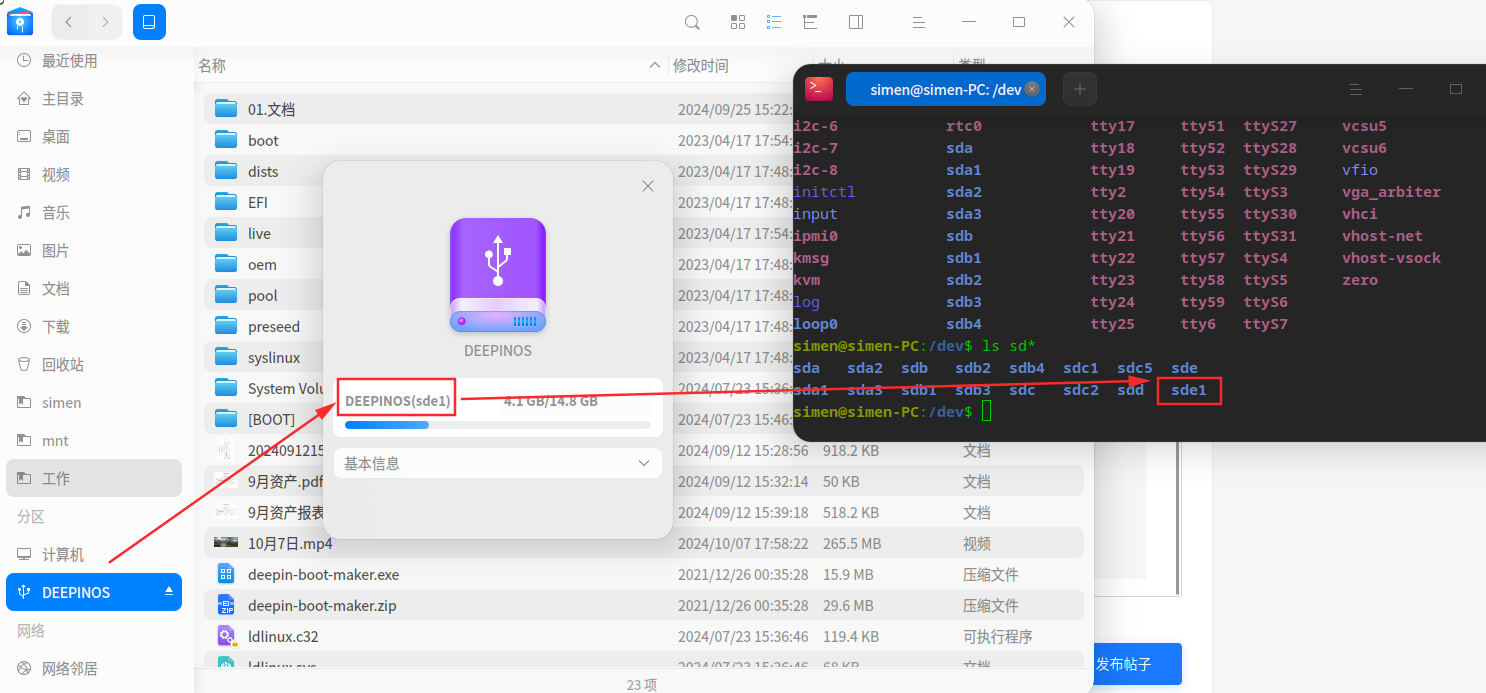This screenshot has height=693, width=1486.
Task: Select the 9月资产报表 file
Action: (285, 513)
